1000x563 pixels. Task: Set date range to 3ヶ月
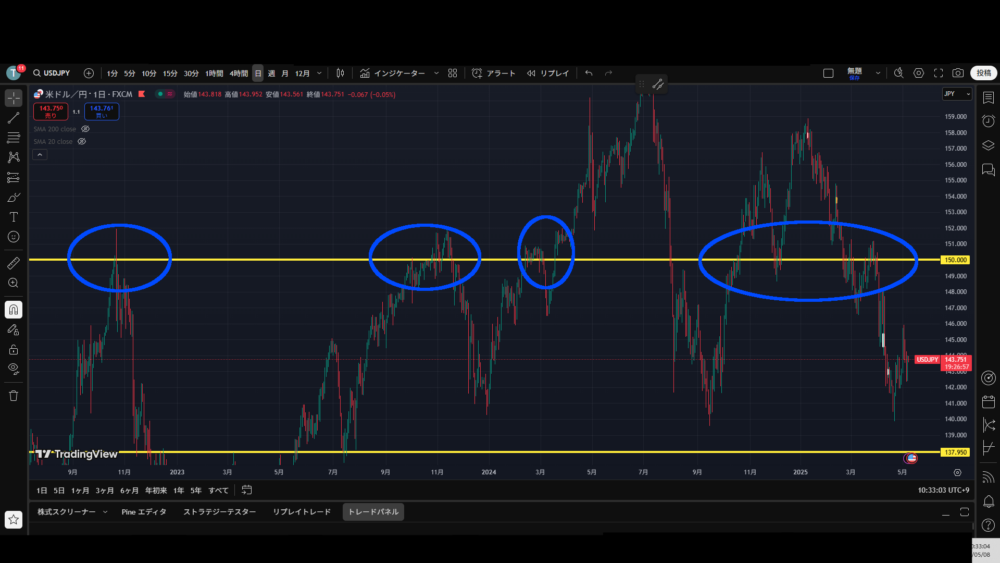click(105, 490)
